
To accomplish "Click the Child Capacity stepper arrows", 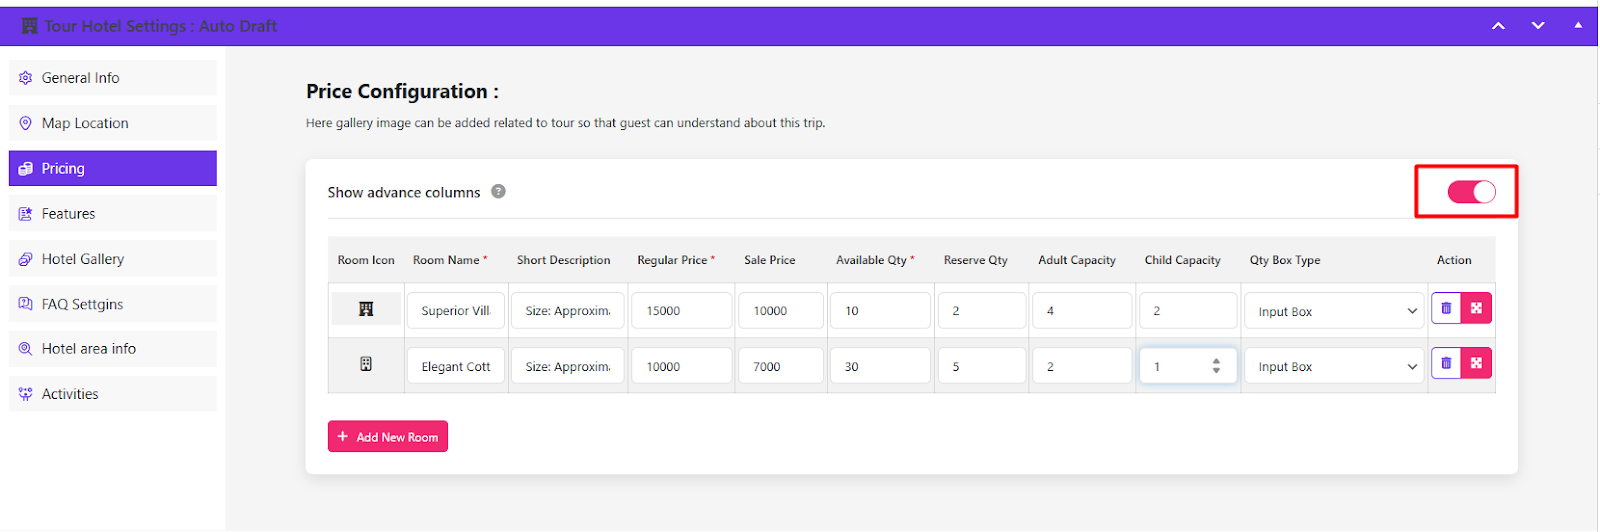I will point(1216,366).
